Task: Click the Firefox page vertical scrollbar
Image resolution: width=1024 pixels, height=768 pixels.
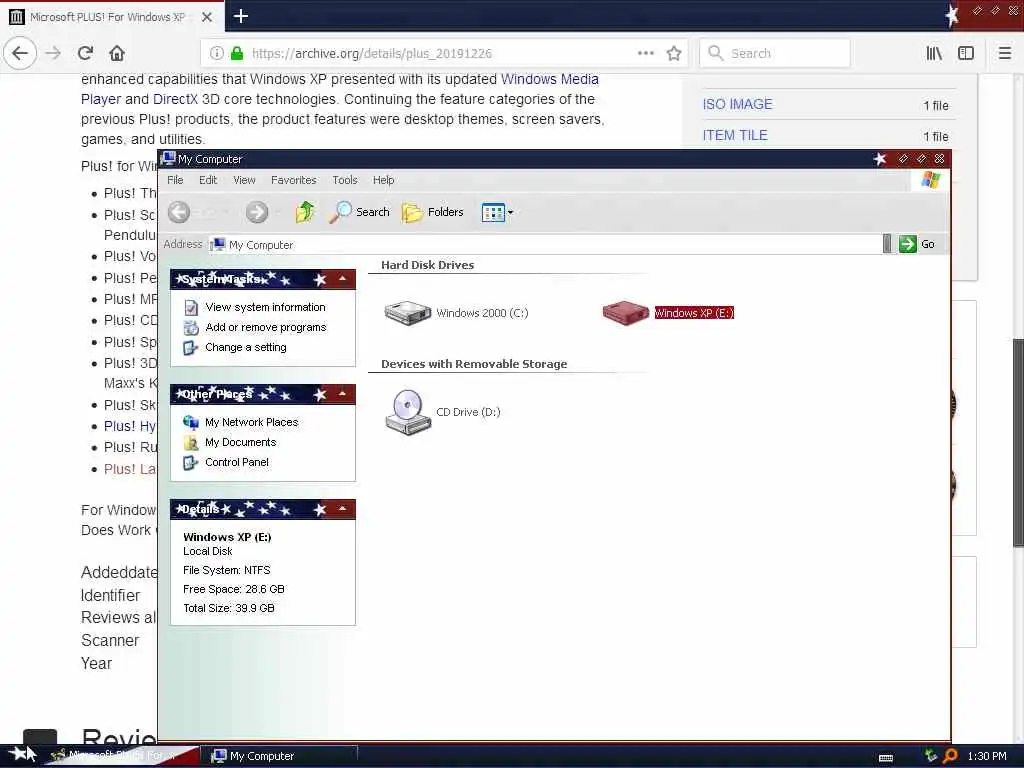Action: (1018, 443)
